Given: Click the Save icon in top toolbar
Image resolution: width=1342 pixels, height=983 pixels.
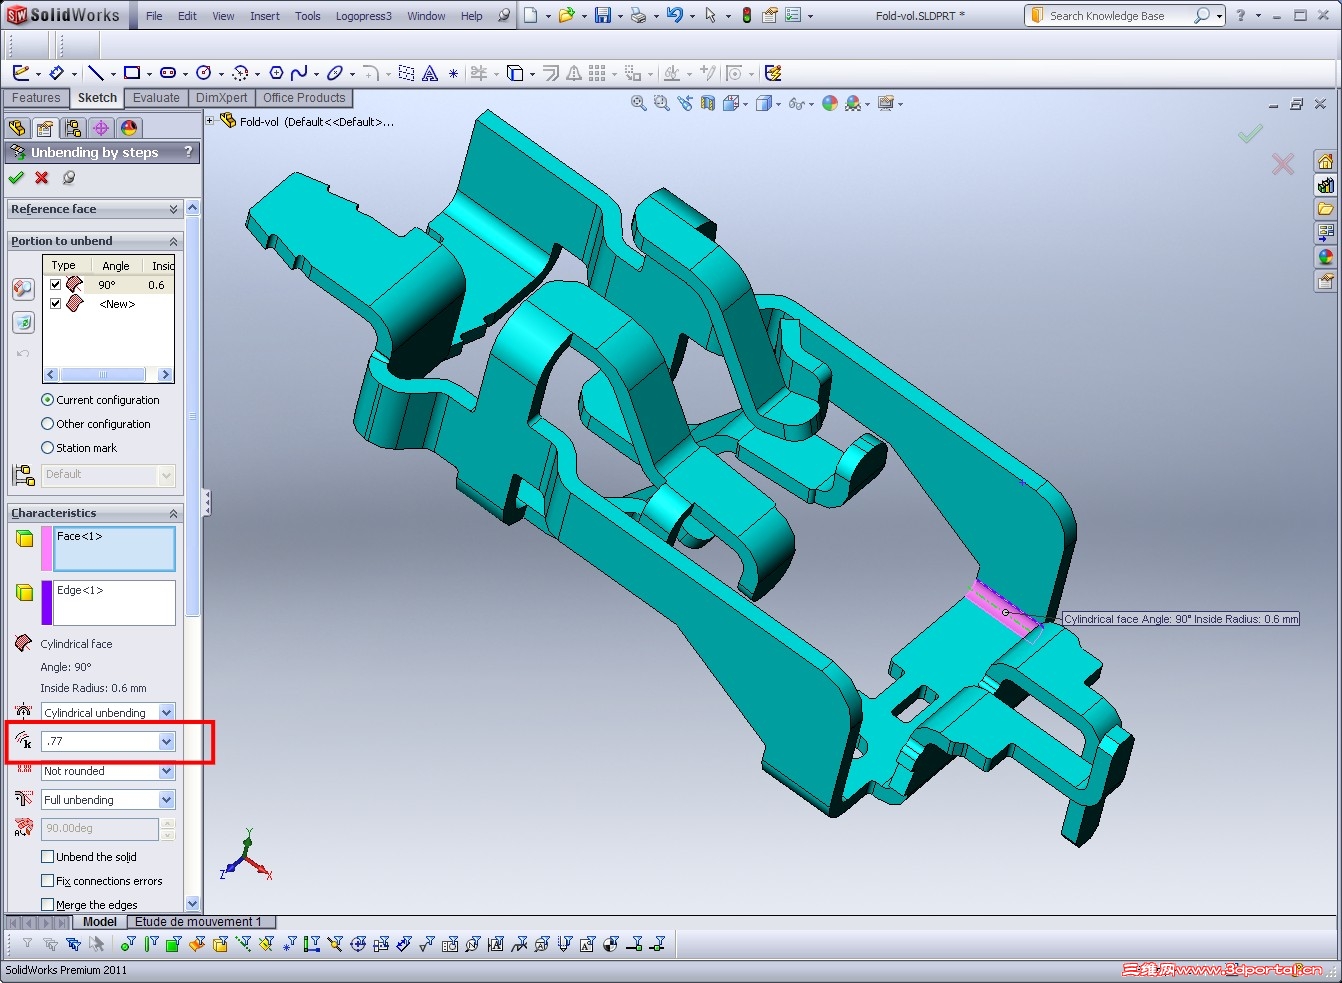Looking at the screenshot, I should [603, 15].
